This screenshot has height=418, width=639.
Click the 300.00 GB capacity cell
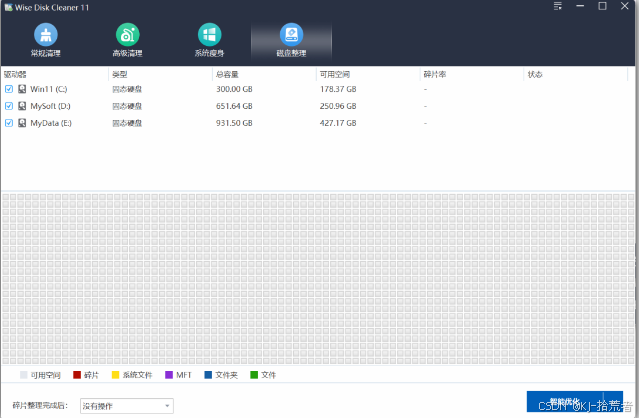pyautogui.click(x=234, y=89)
